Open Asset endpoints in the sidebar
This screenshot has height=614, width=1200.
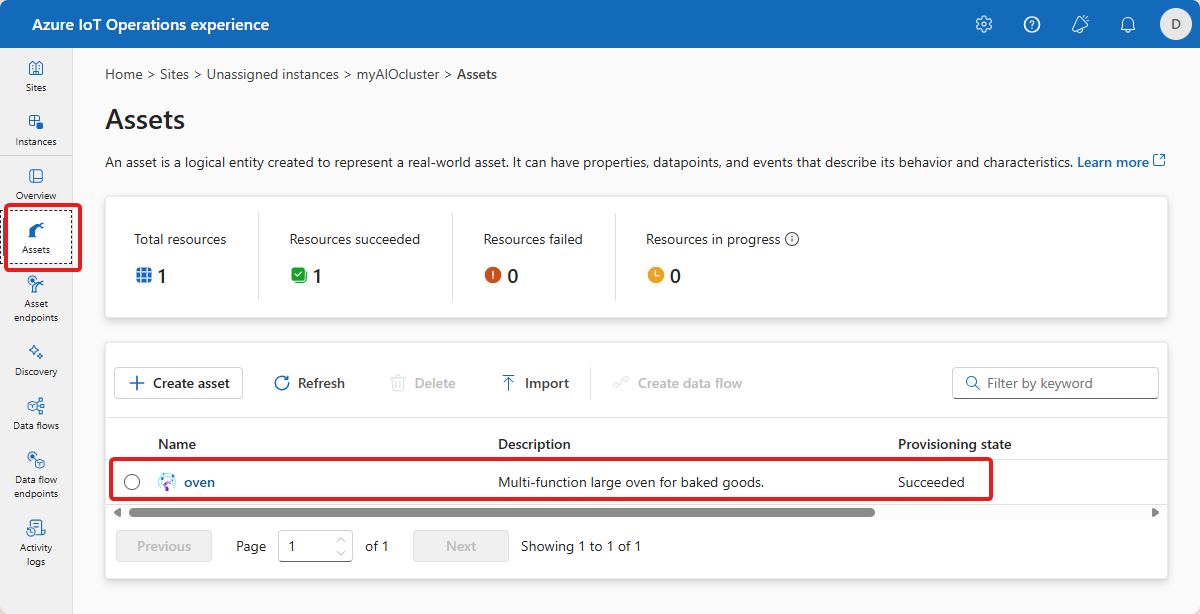[x=36, y=299]
